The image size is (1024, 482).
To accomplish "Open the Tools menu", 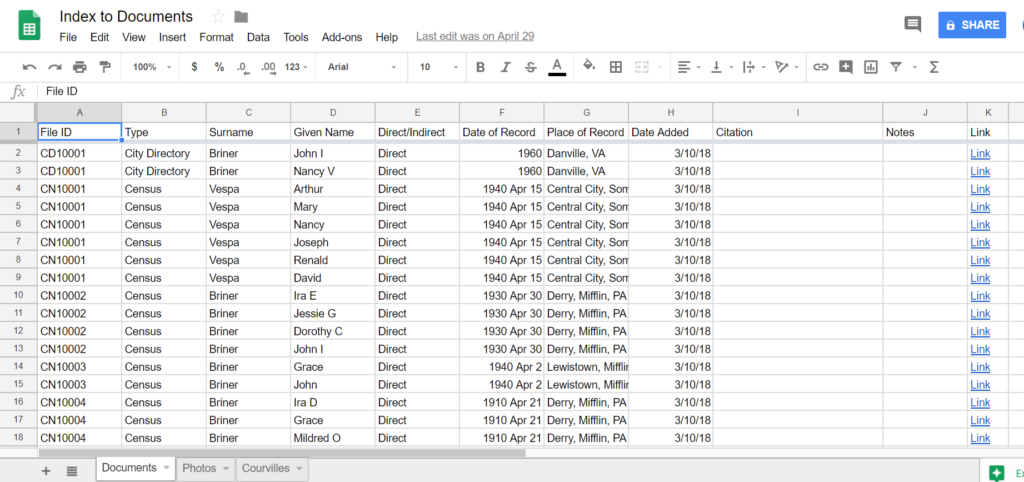I will (x=296, y=37).
